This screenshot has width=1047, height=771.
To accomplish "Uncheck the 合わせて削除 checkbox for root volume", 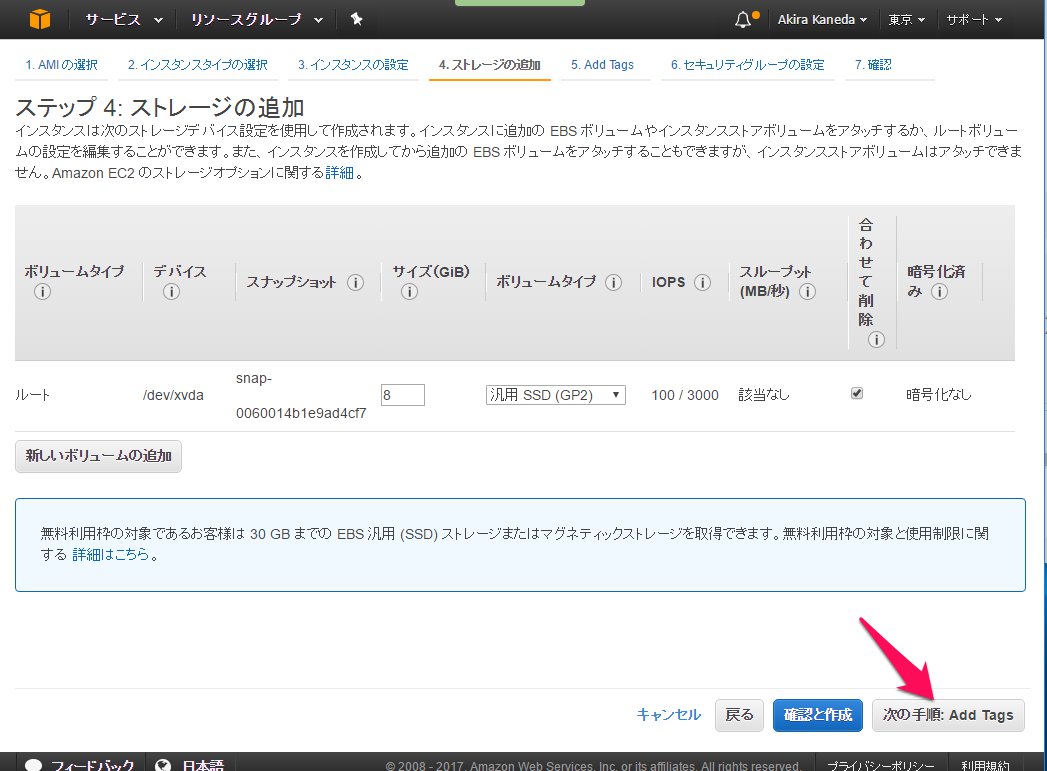I will tap(856, 394).
